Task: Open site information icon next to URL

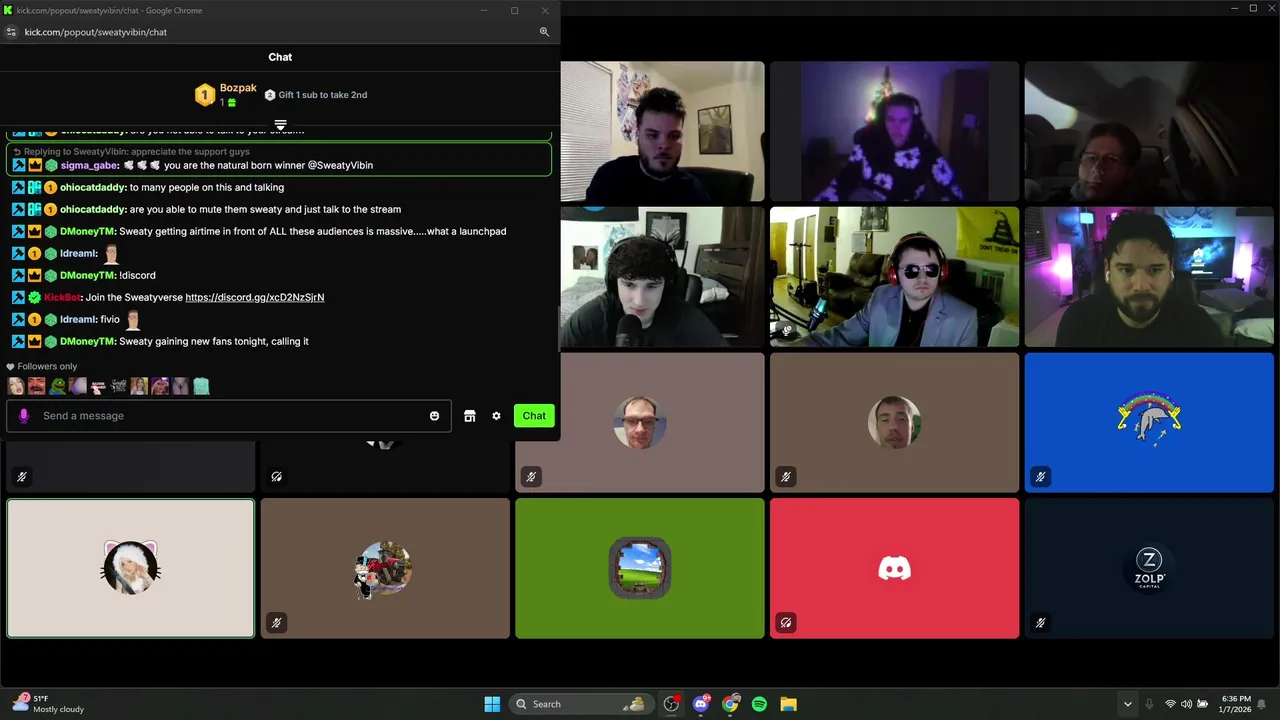Action: point(11,32)
